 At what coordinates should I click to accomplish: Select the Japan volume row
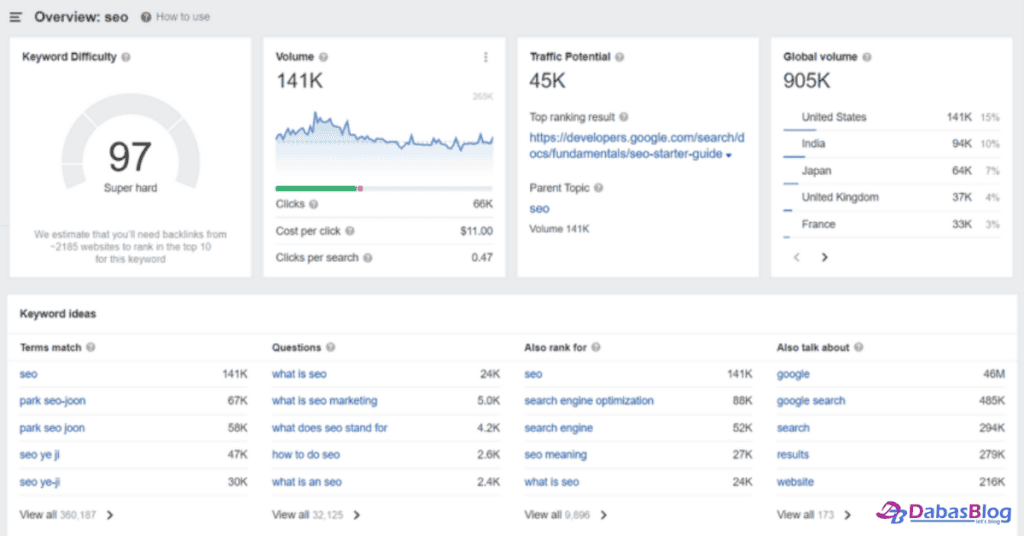point(891,172)
